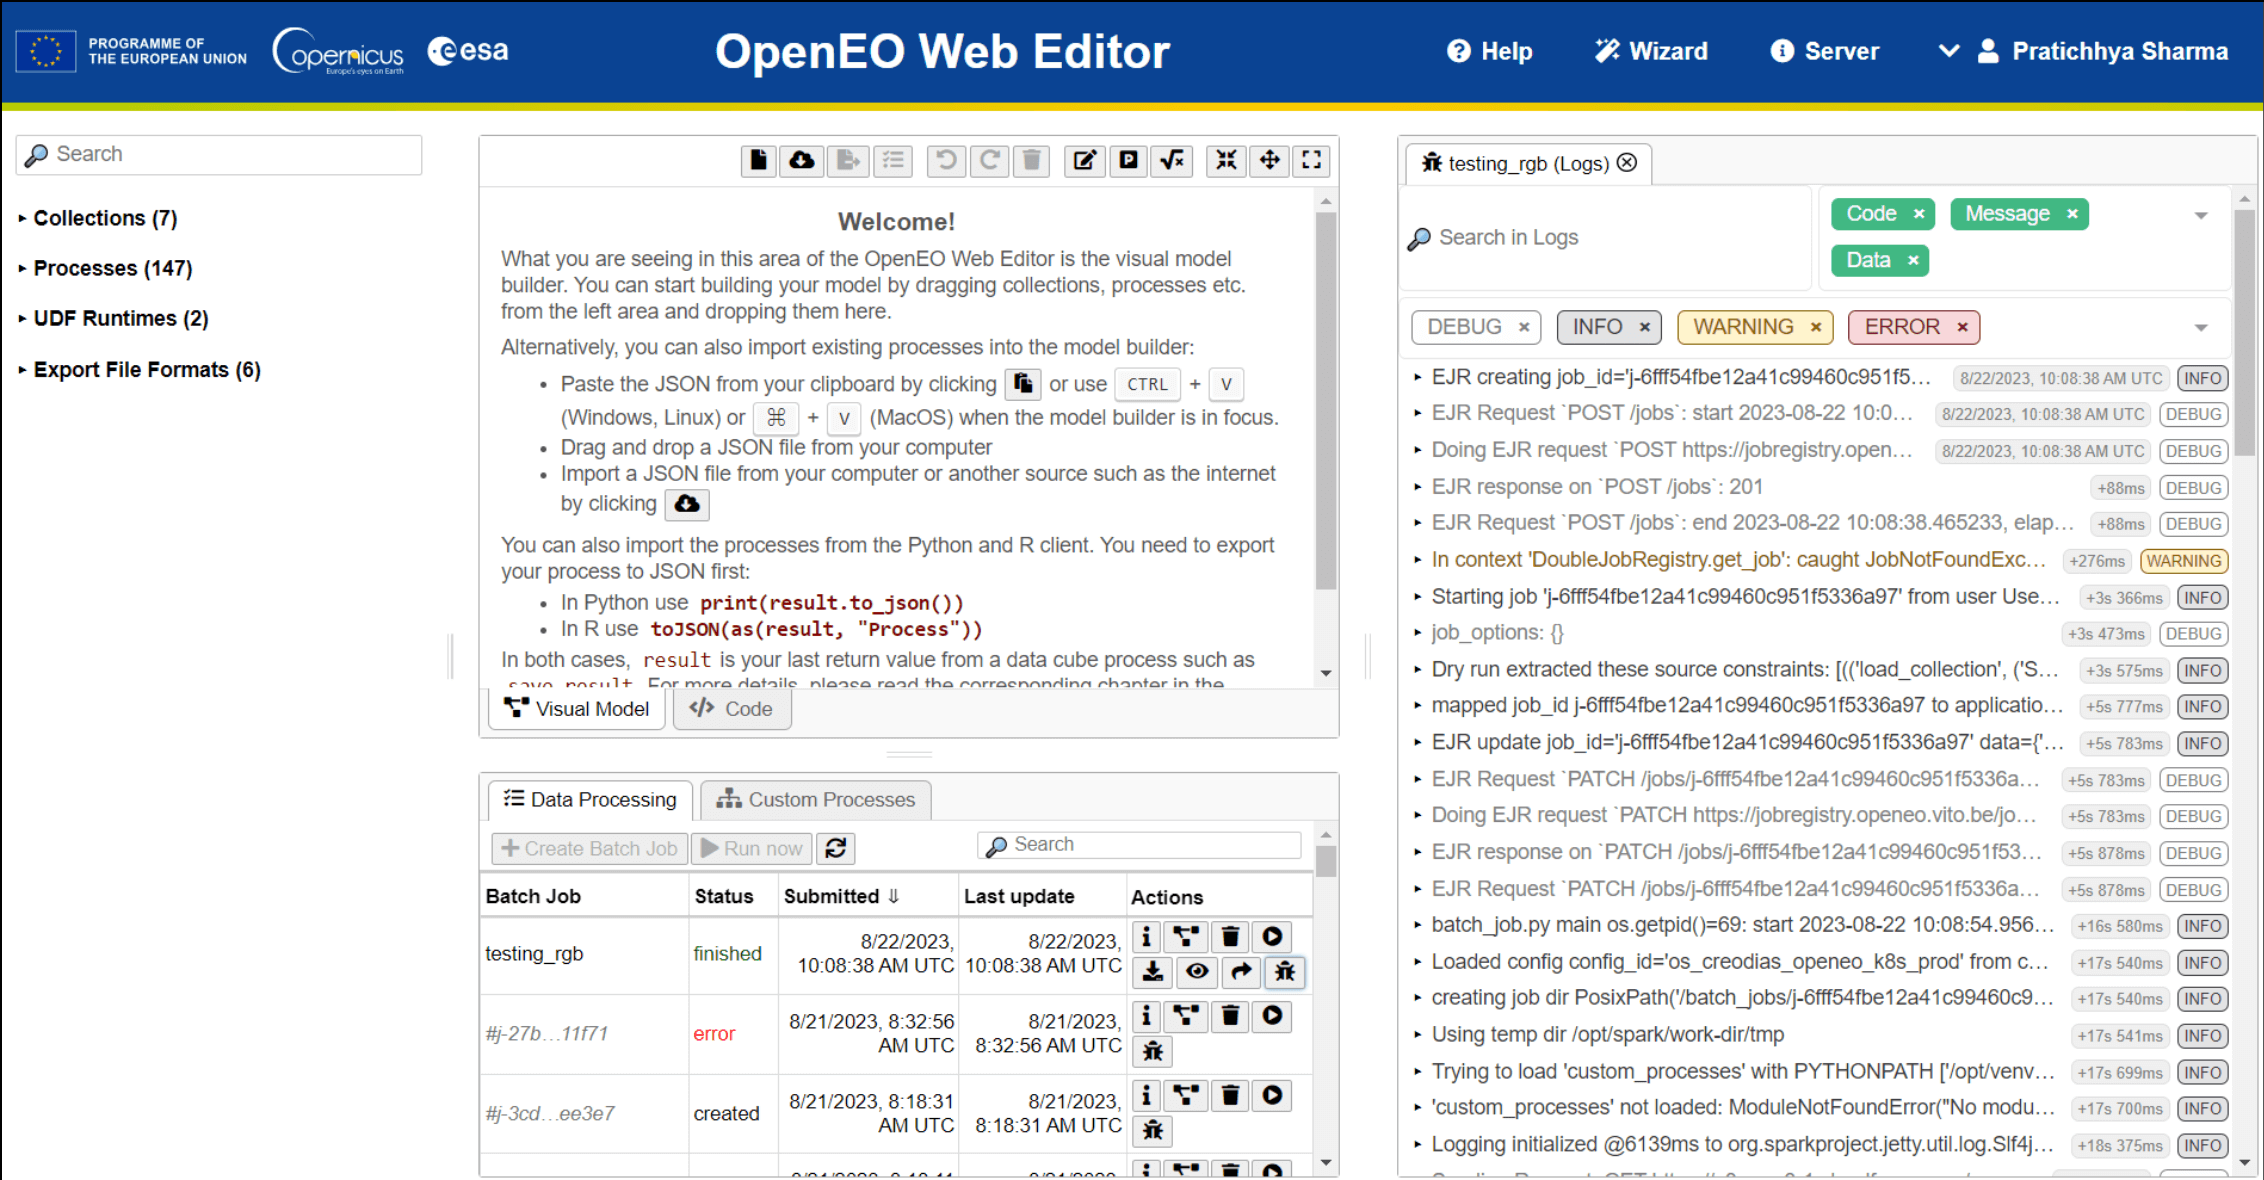Click the redo arrow in editor toolbar
Image resolution: width=2264 pixels, height=1180 pixels.
(990, 160)
